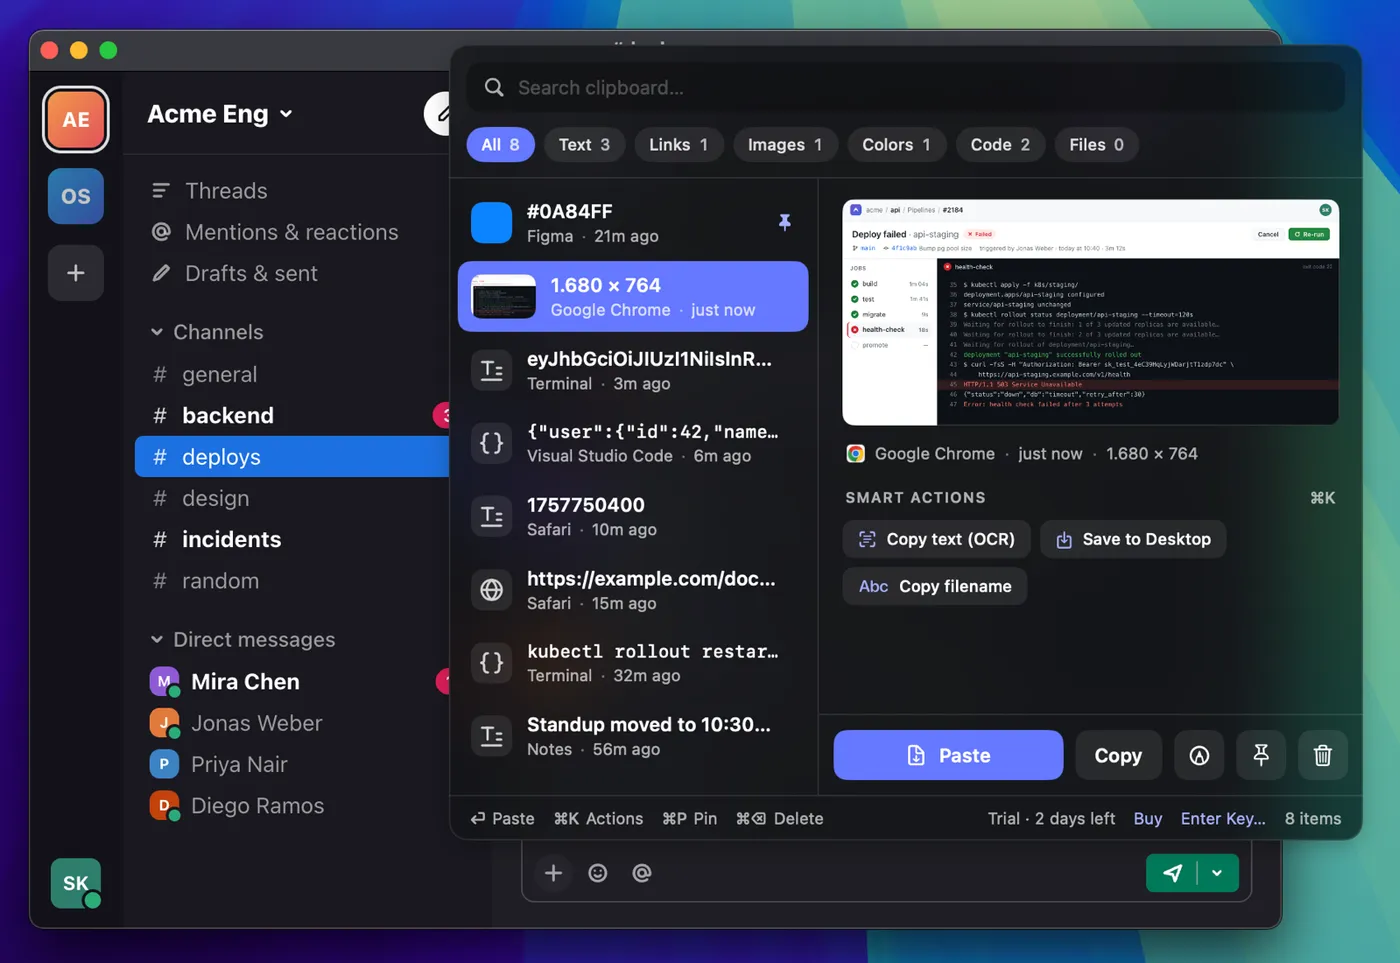This screenshot has height=963, width=1400.
Task: Click the Google Chrome source icon in preview
Action: [x=856, y=454]
